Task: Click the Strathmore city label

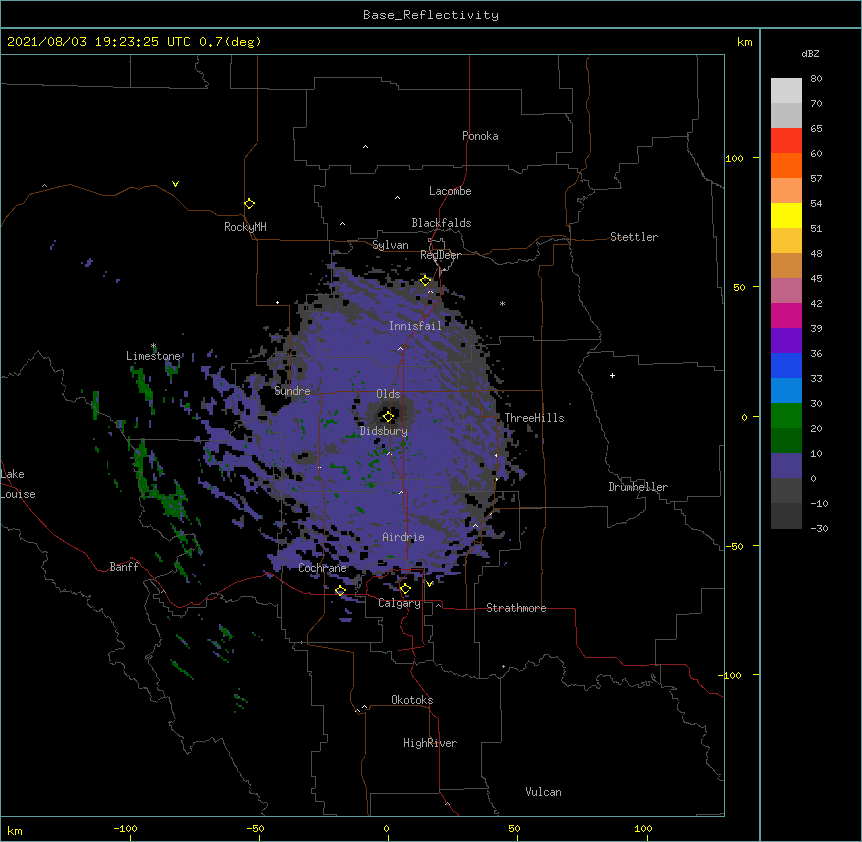Action: tap(516, 608)
